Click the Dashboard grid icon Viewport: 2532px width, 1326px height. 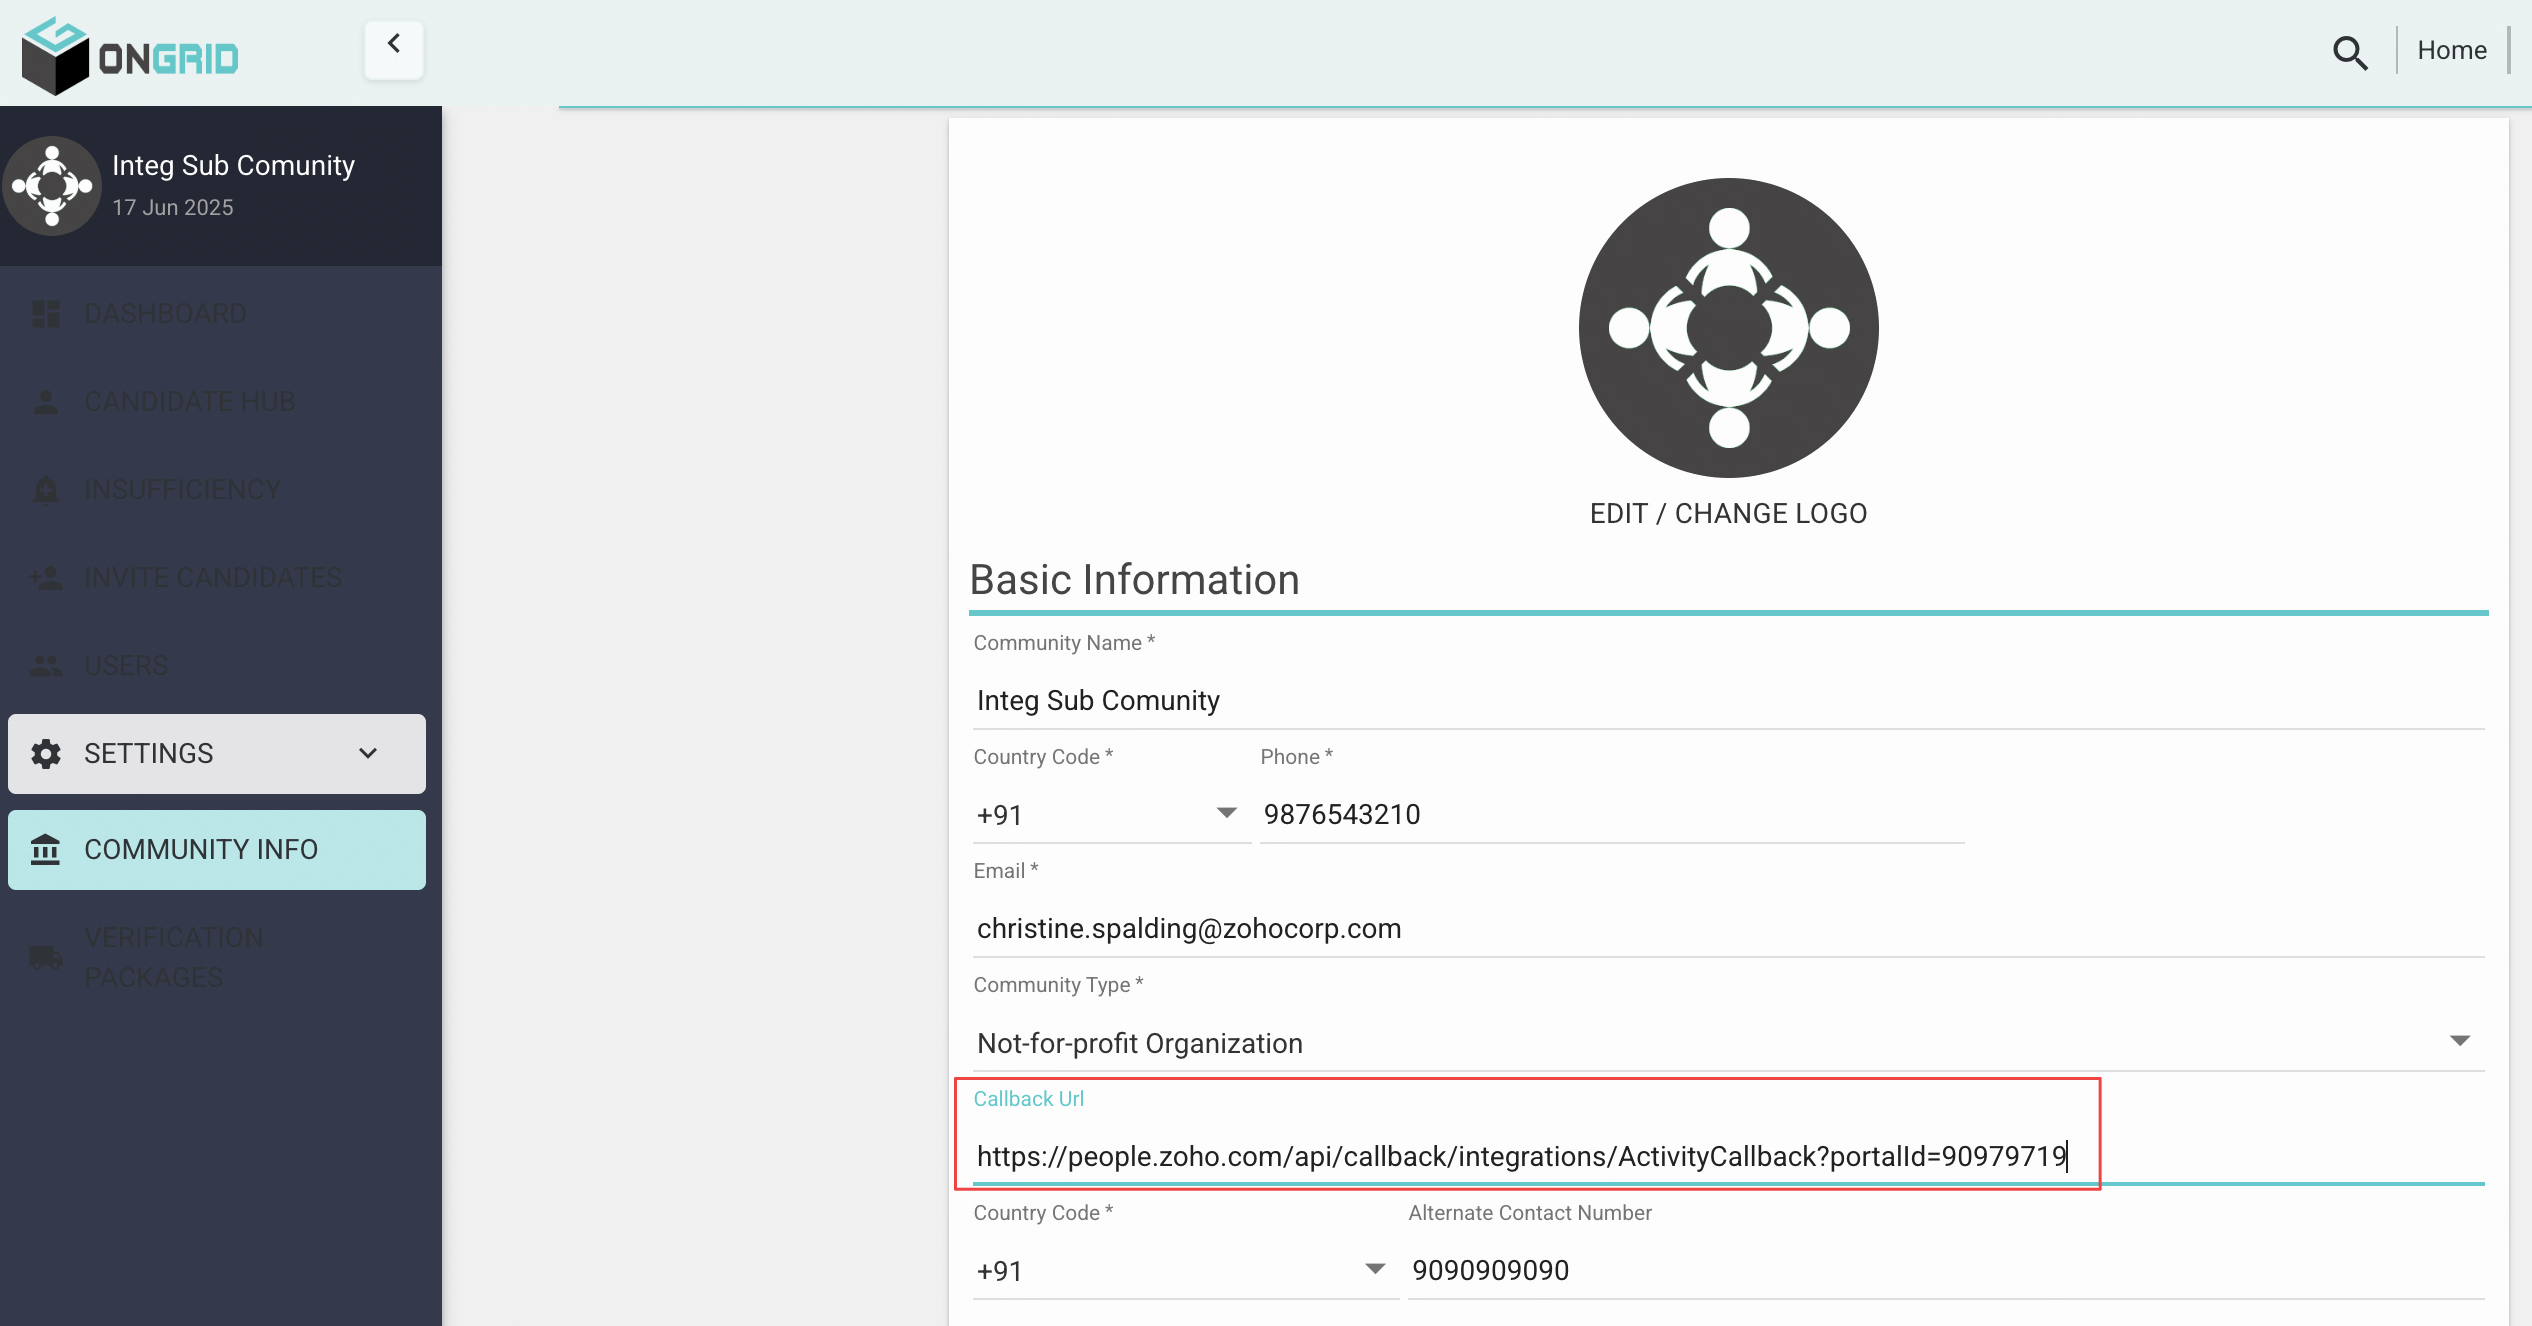(46, 314)
